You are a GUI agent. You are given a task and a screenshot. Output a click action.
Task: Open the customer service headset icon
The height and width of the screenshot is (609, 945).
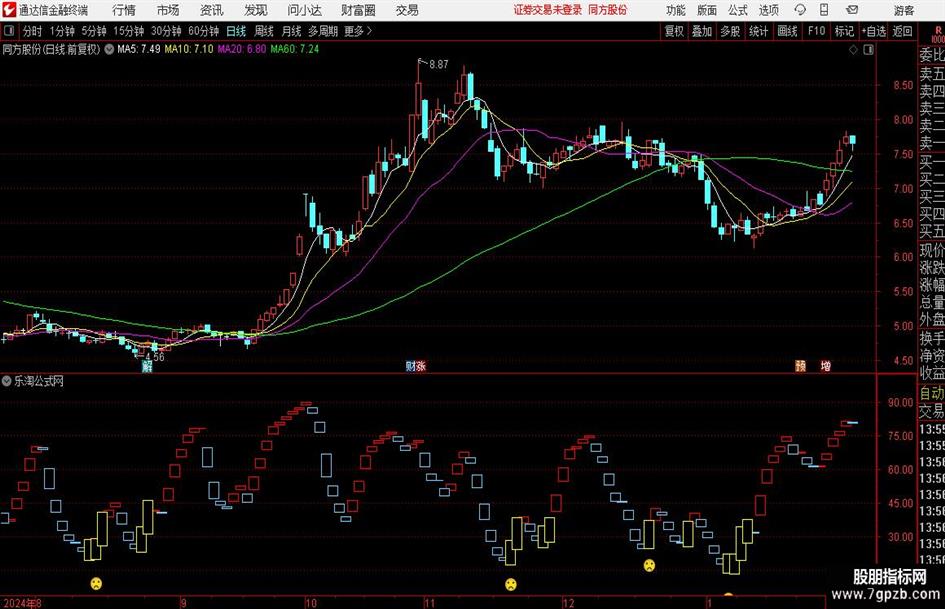pos(800,10)
